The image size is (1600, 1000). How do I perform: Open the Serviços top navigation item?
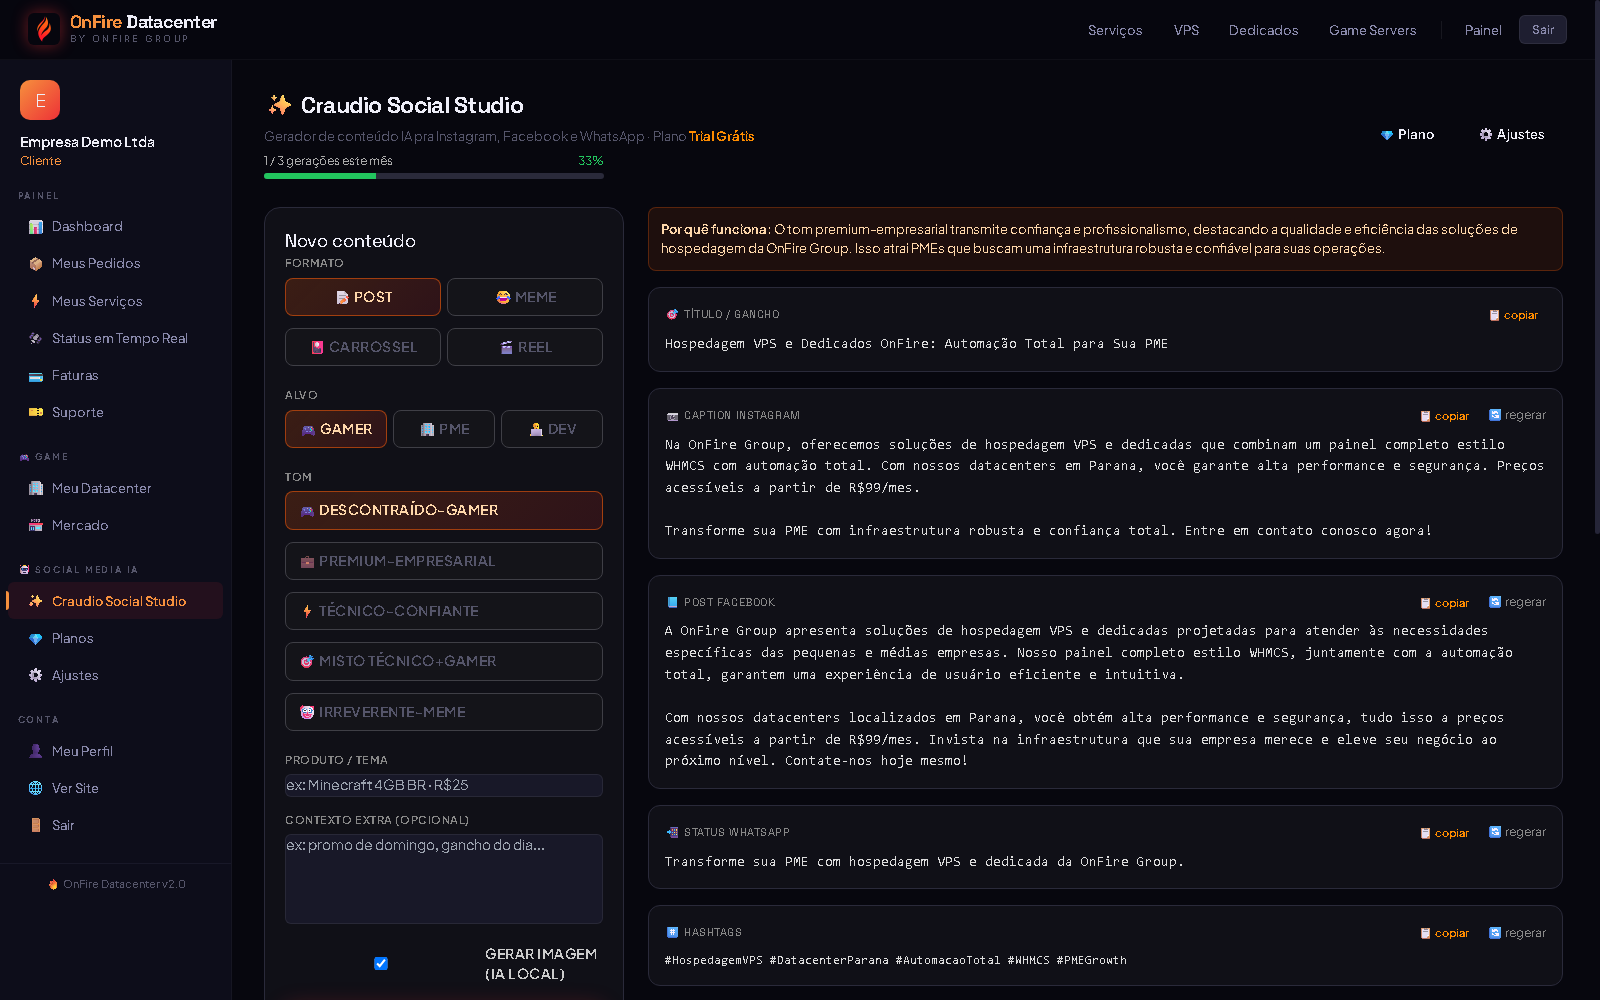(1115, 30)
